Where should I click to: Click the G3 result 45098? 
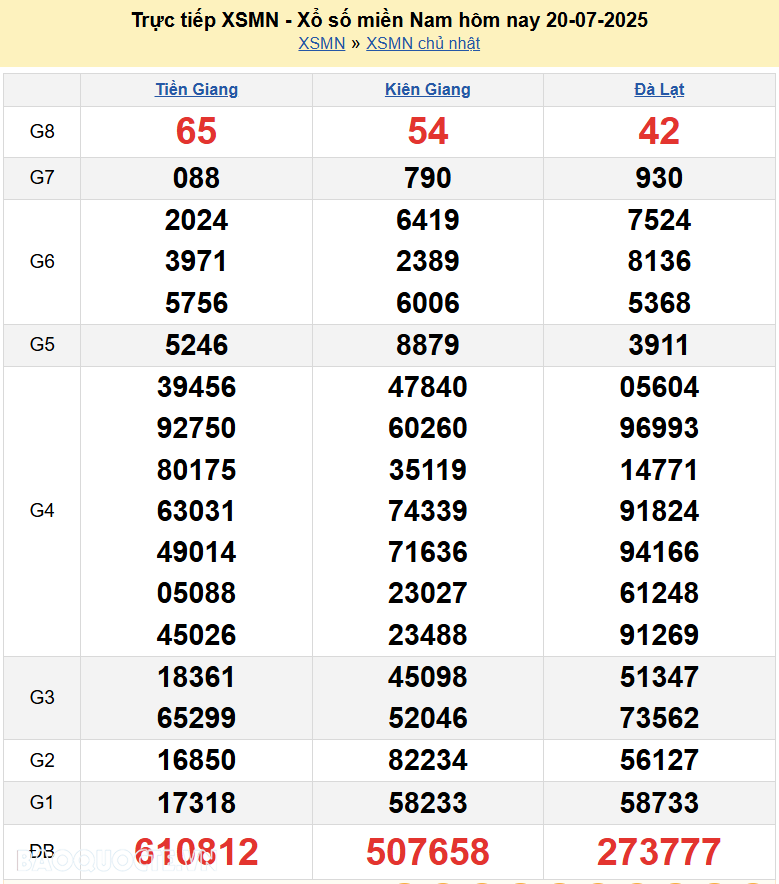[x=427, y=677]
